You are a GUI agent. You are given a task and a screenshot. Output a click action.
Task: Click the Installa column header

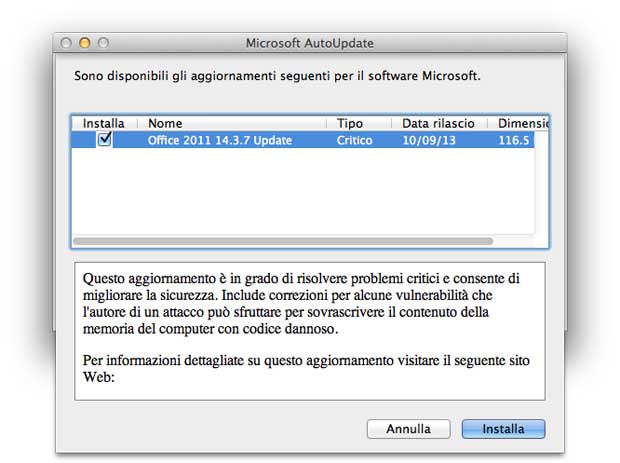coord(104,123)
